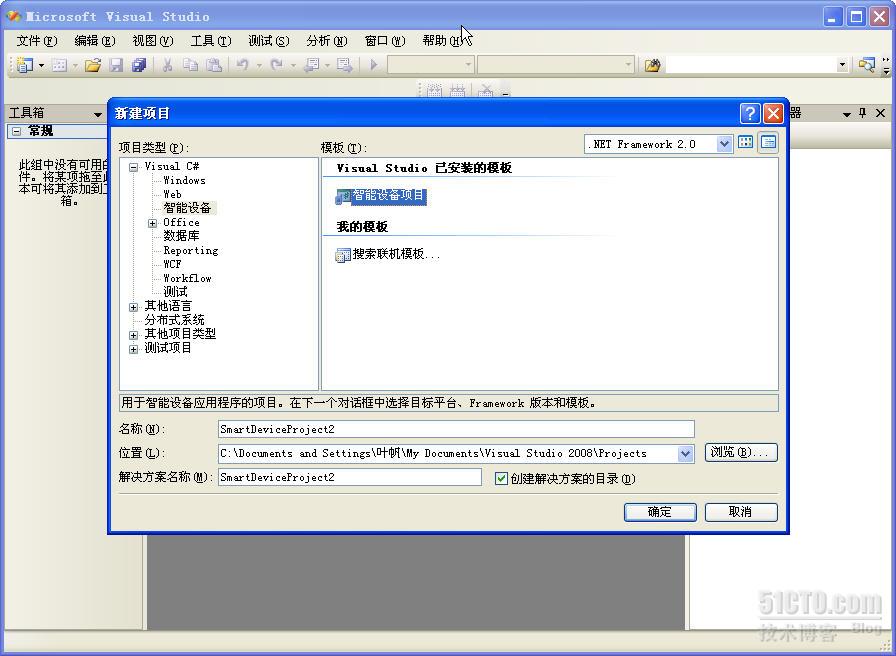
Task: Select Reporting project type
Action: (x=190, y=250)
